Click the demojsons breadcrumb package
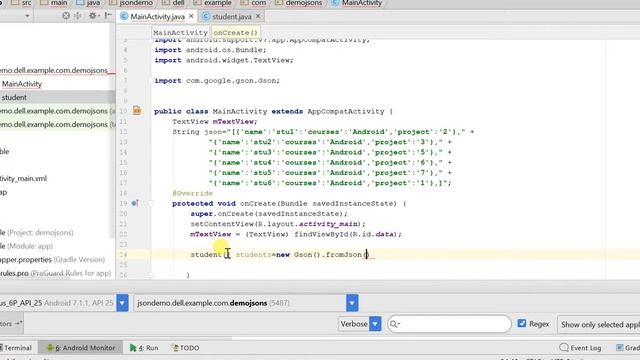This screenshot has height=360, width=640. point(299,3)
